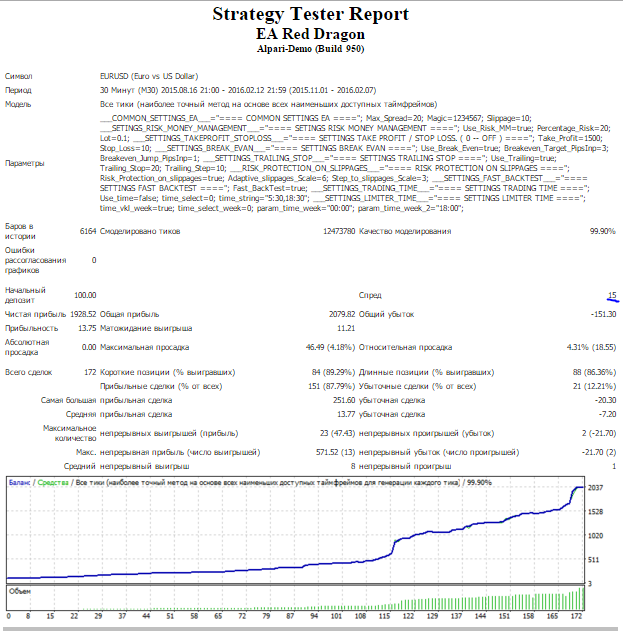Select gross profit value "2079.82"
623x631 pixels.
click(x=342, y=314)
